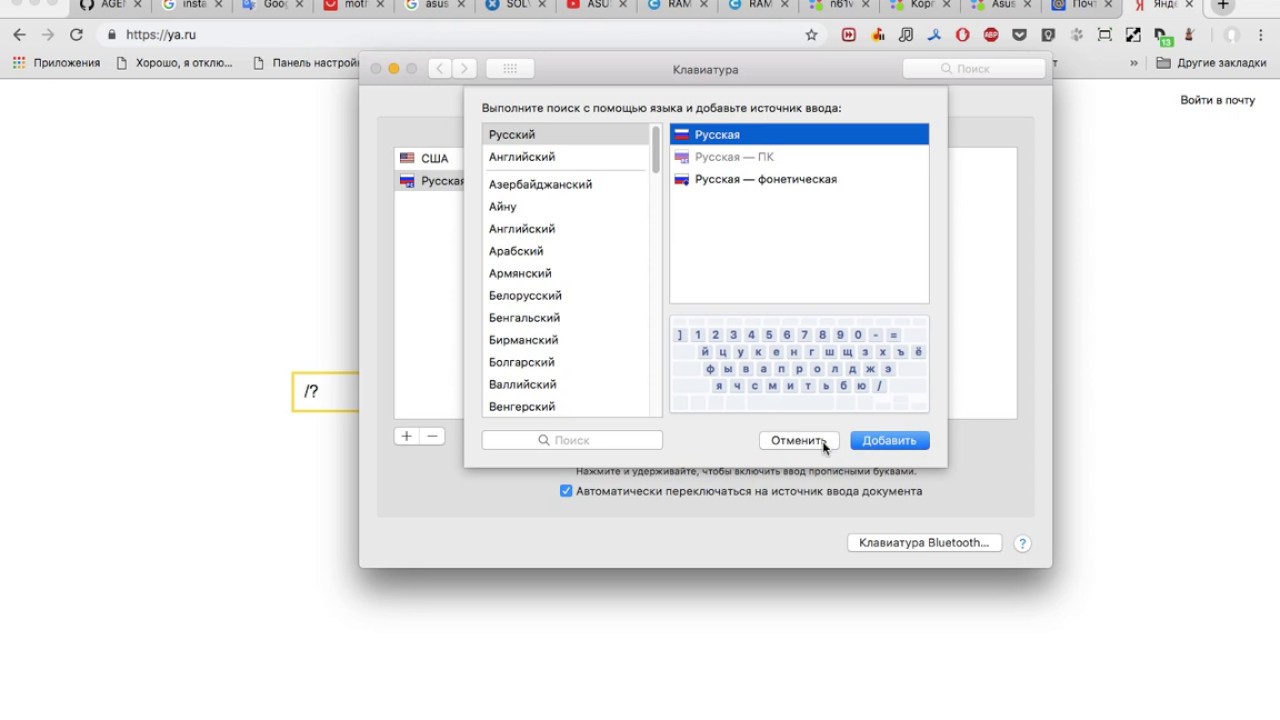The height and width of the screenshot is (720, 1280).
Task: Select Азербайджанский in the language list
Action: (565, 184)
